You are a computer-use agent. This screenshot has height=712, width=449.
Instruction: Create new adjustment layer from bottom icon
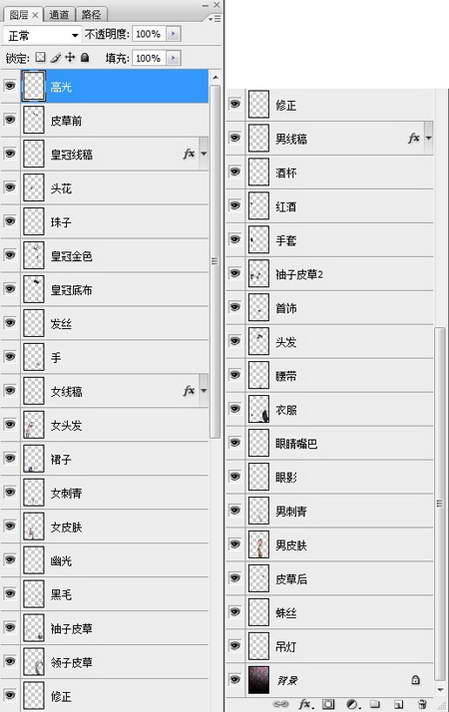[352, 704]
